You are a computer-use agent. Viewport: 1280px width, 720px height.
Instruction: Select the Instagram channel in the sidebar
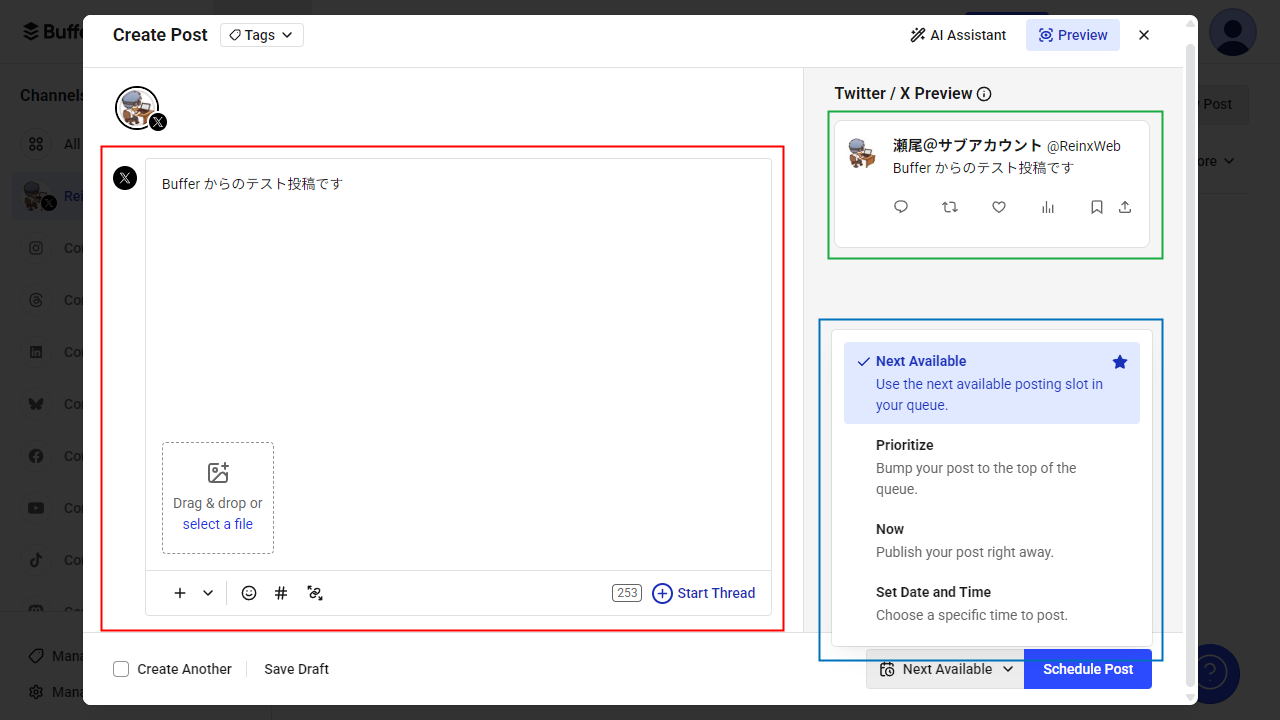point(36,248)
